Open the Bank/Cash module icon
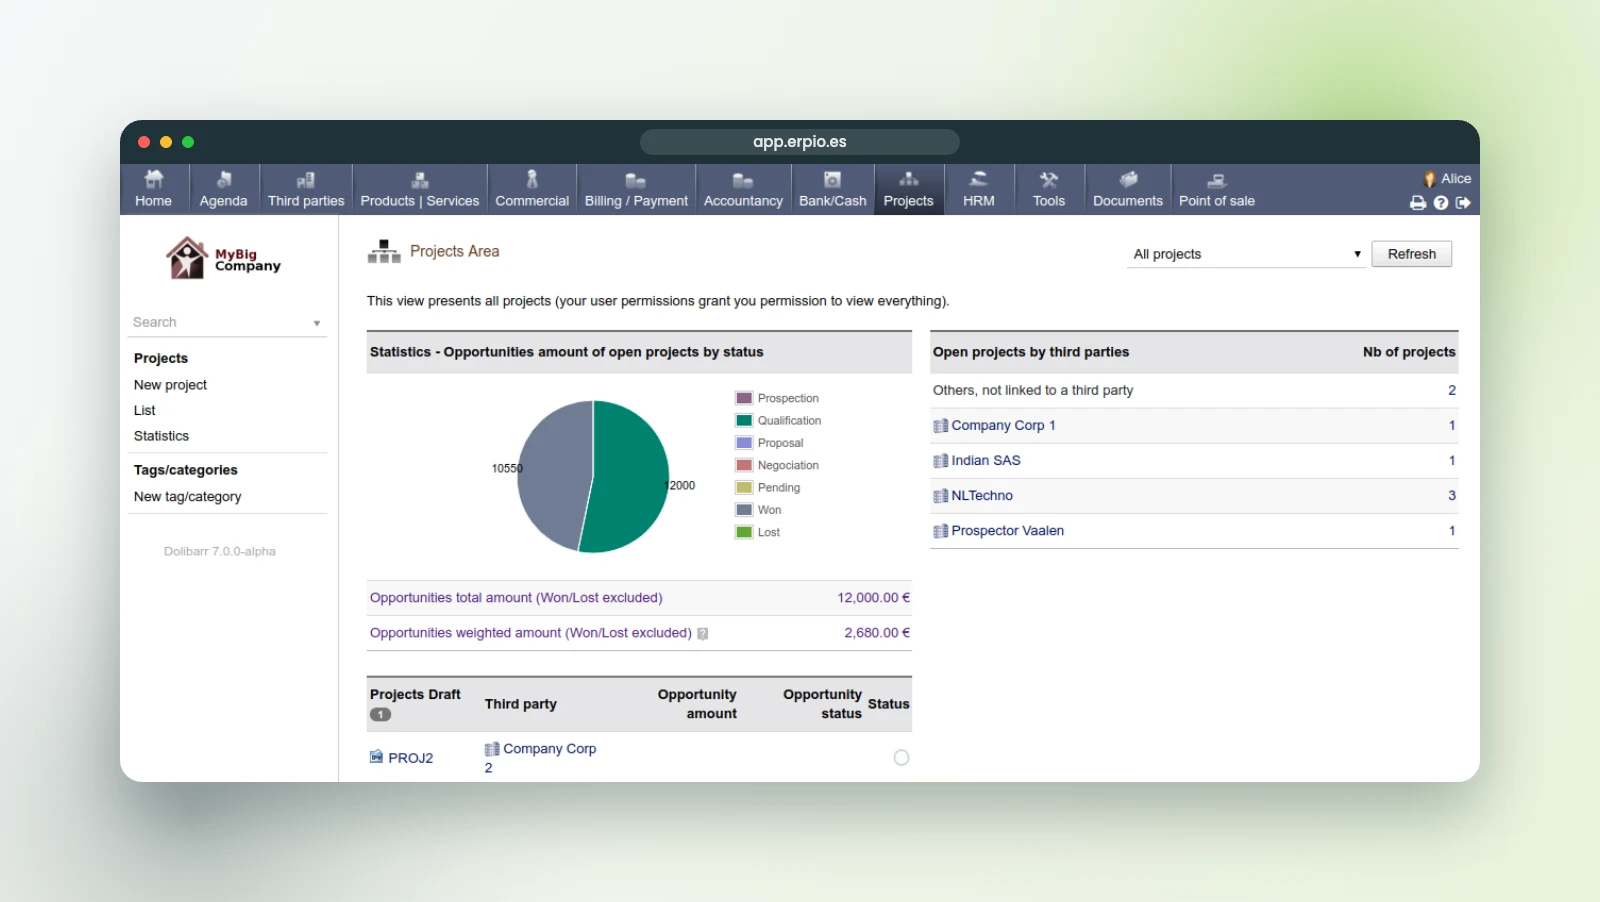 (832, 180)
